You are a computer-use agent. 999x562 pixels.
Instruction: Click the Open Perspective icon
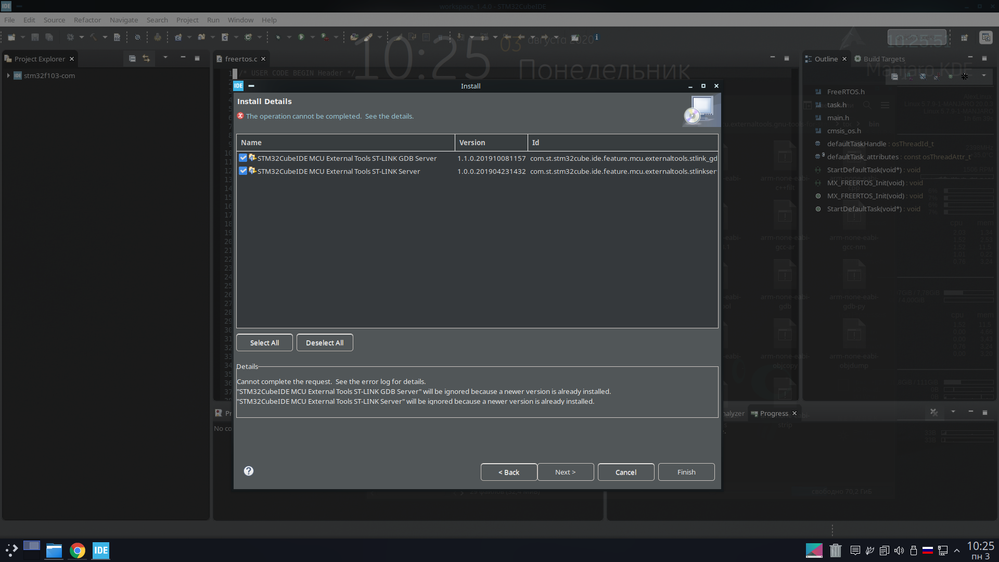tap(965, 38)
